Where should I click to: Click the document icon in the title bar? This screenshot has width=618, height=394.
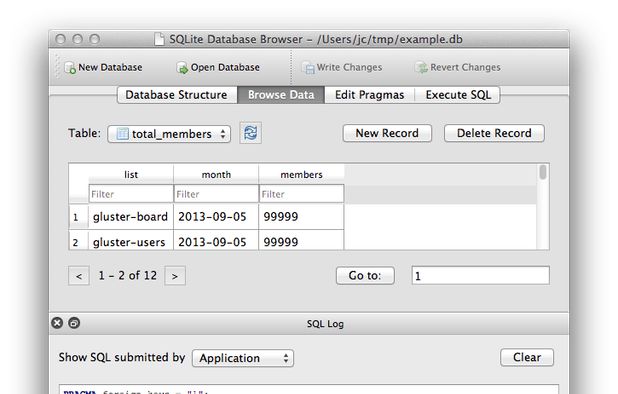click(x=159, y=39)
